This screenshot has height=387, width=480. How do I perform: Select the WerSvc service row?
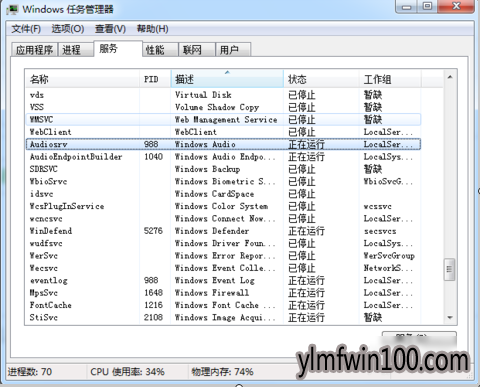pos(223,256)
